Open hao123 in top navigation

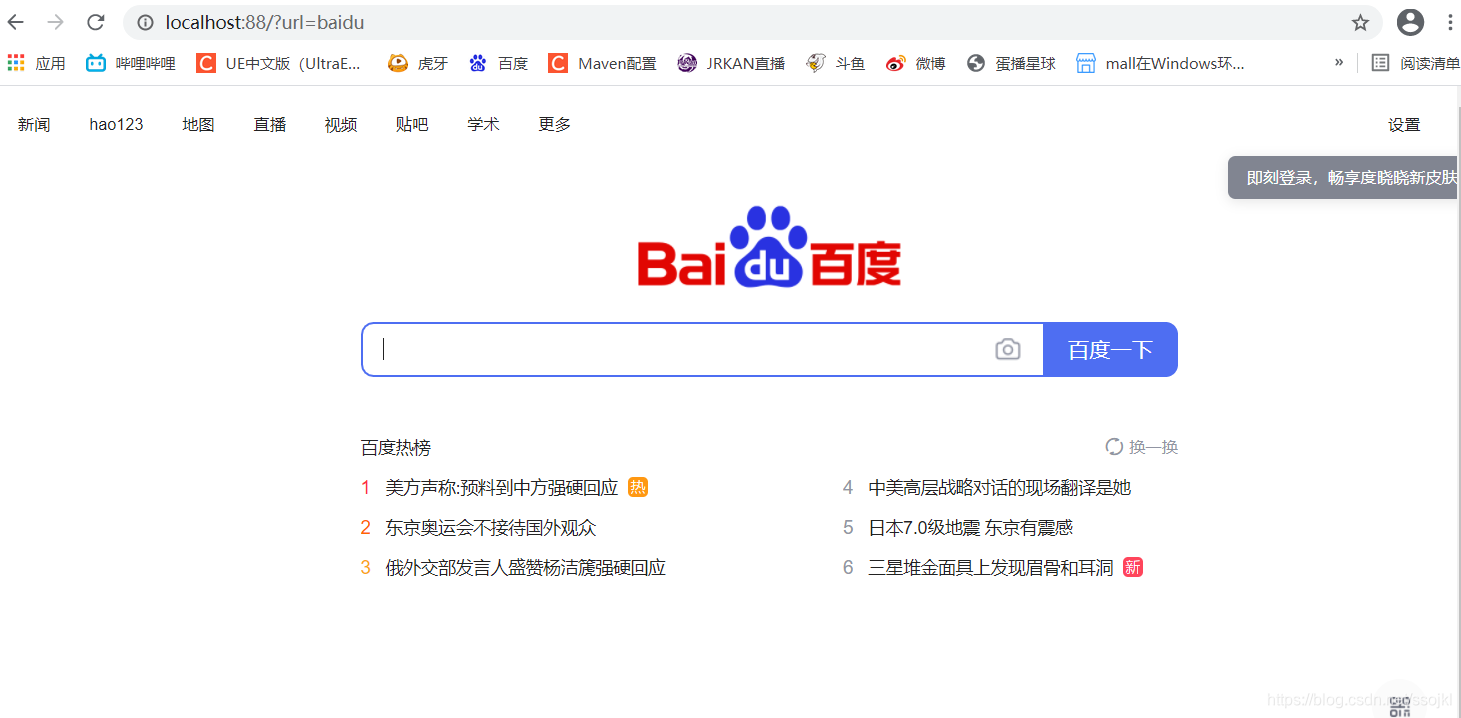tap(116, 125)
